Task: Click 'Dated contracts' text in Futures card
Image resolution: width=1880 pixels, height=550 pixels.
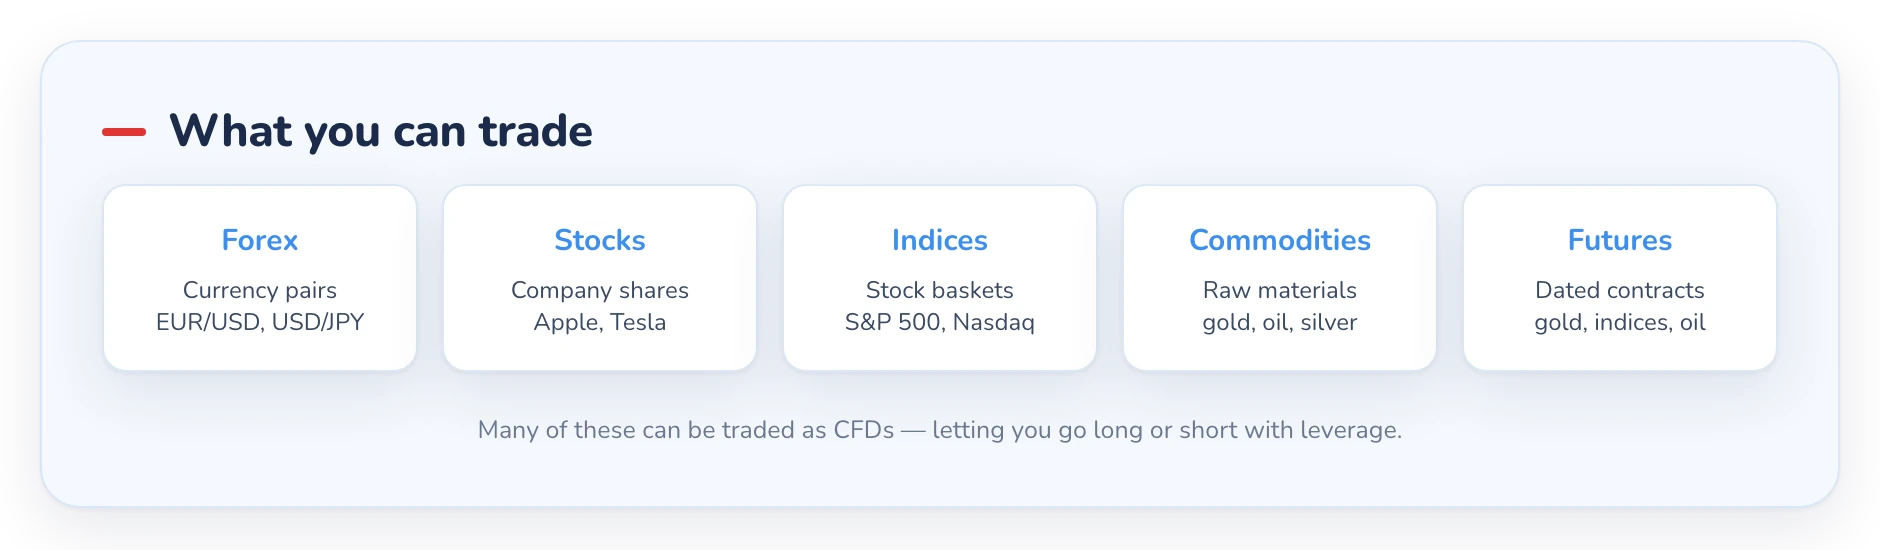Action: 1620,290
